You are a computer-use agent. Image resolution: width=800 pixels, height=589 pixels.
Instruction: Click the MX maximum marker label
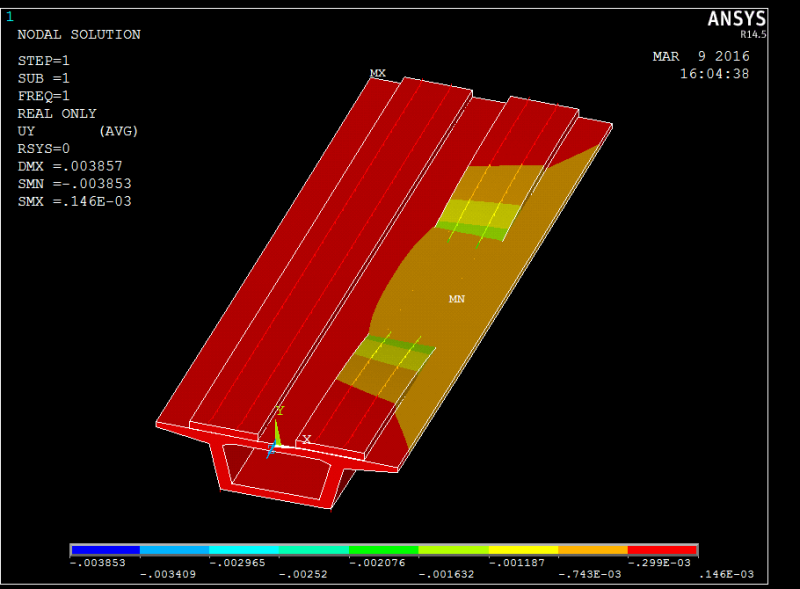(x=378, y=73)
